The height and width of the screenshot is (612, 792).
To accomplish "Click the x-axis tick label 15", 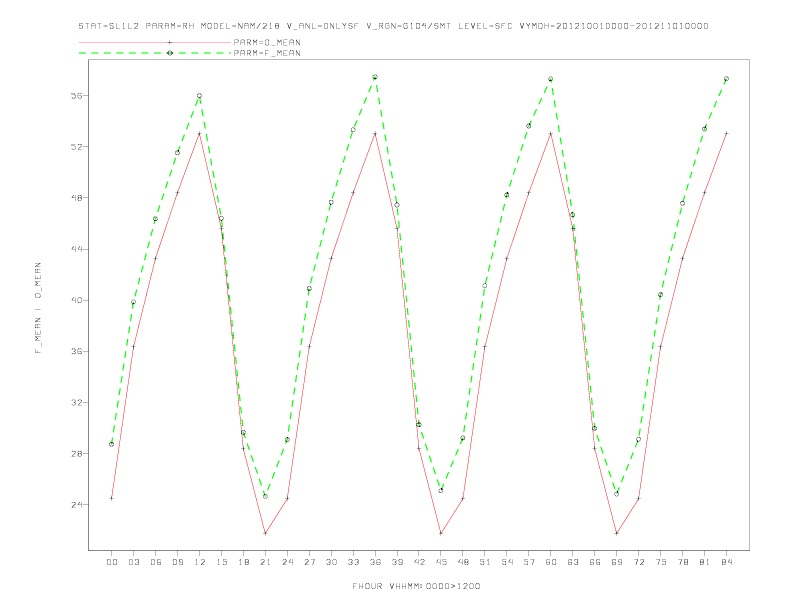I will (x=221, y=562).
